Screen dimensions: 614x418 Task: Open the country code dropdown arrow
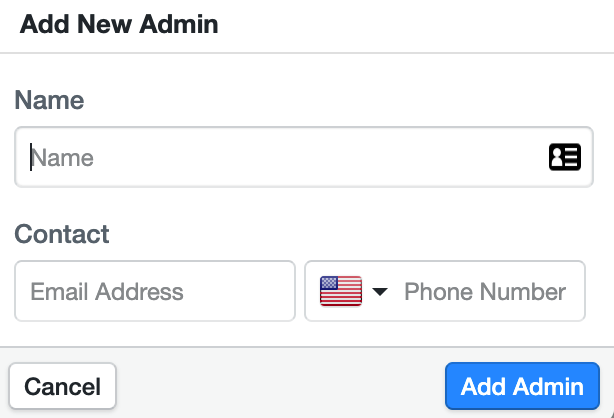(380, 291)
